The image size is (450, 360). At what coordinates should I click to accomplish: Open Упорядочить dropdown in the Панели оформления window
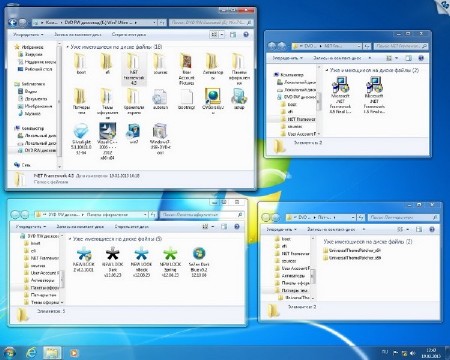31,227
